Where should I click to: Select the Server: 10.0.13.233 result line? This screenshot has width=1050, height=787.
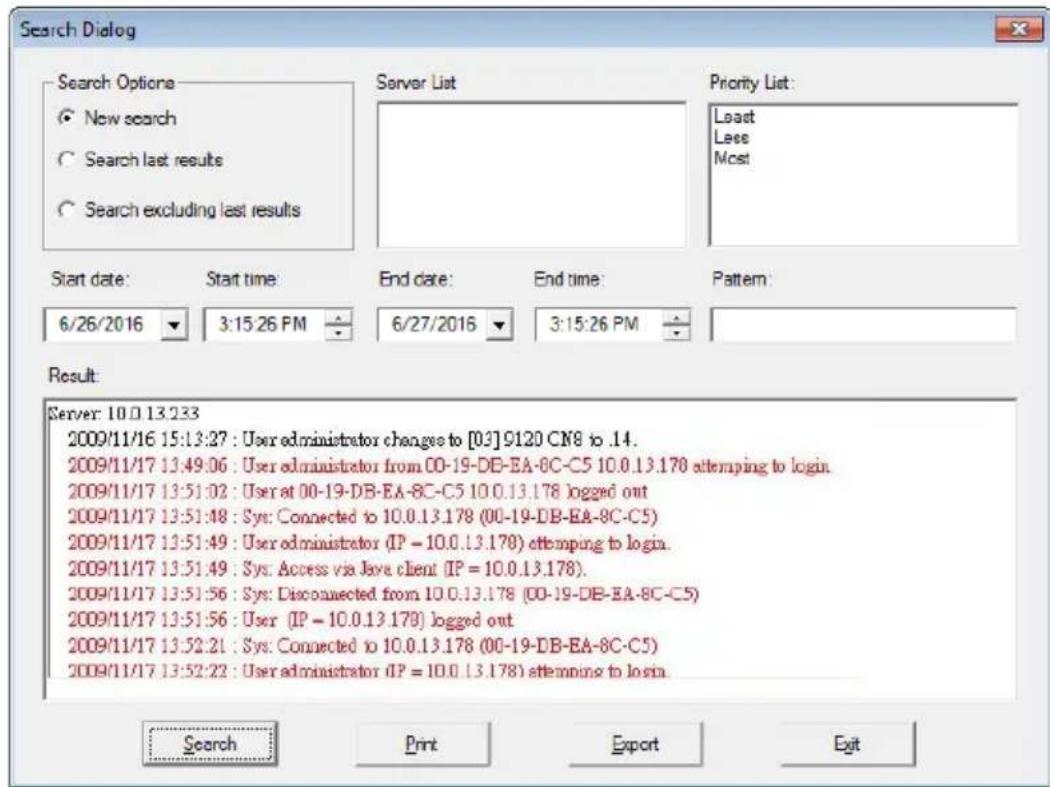coord(123,413)
